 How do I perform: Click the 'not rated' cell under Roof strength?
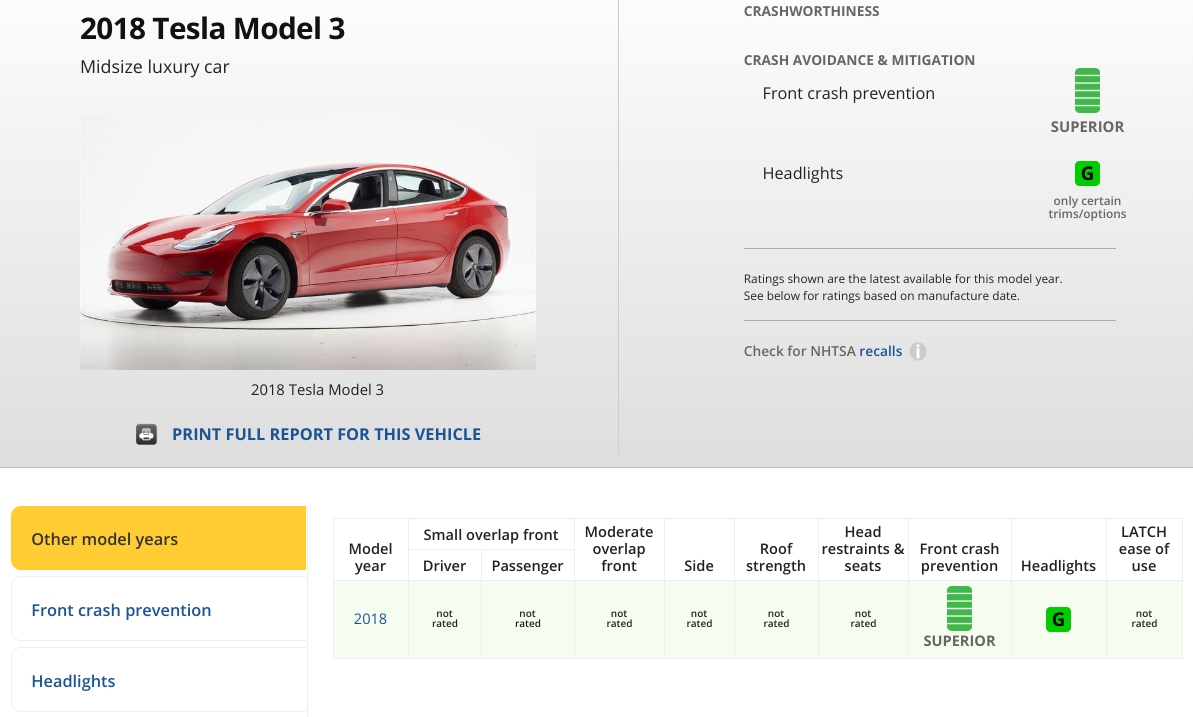(x=775, y=619)
